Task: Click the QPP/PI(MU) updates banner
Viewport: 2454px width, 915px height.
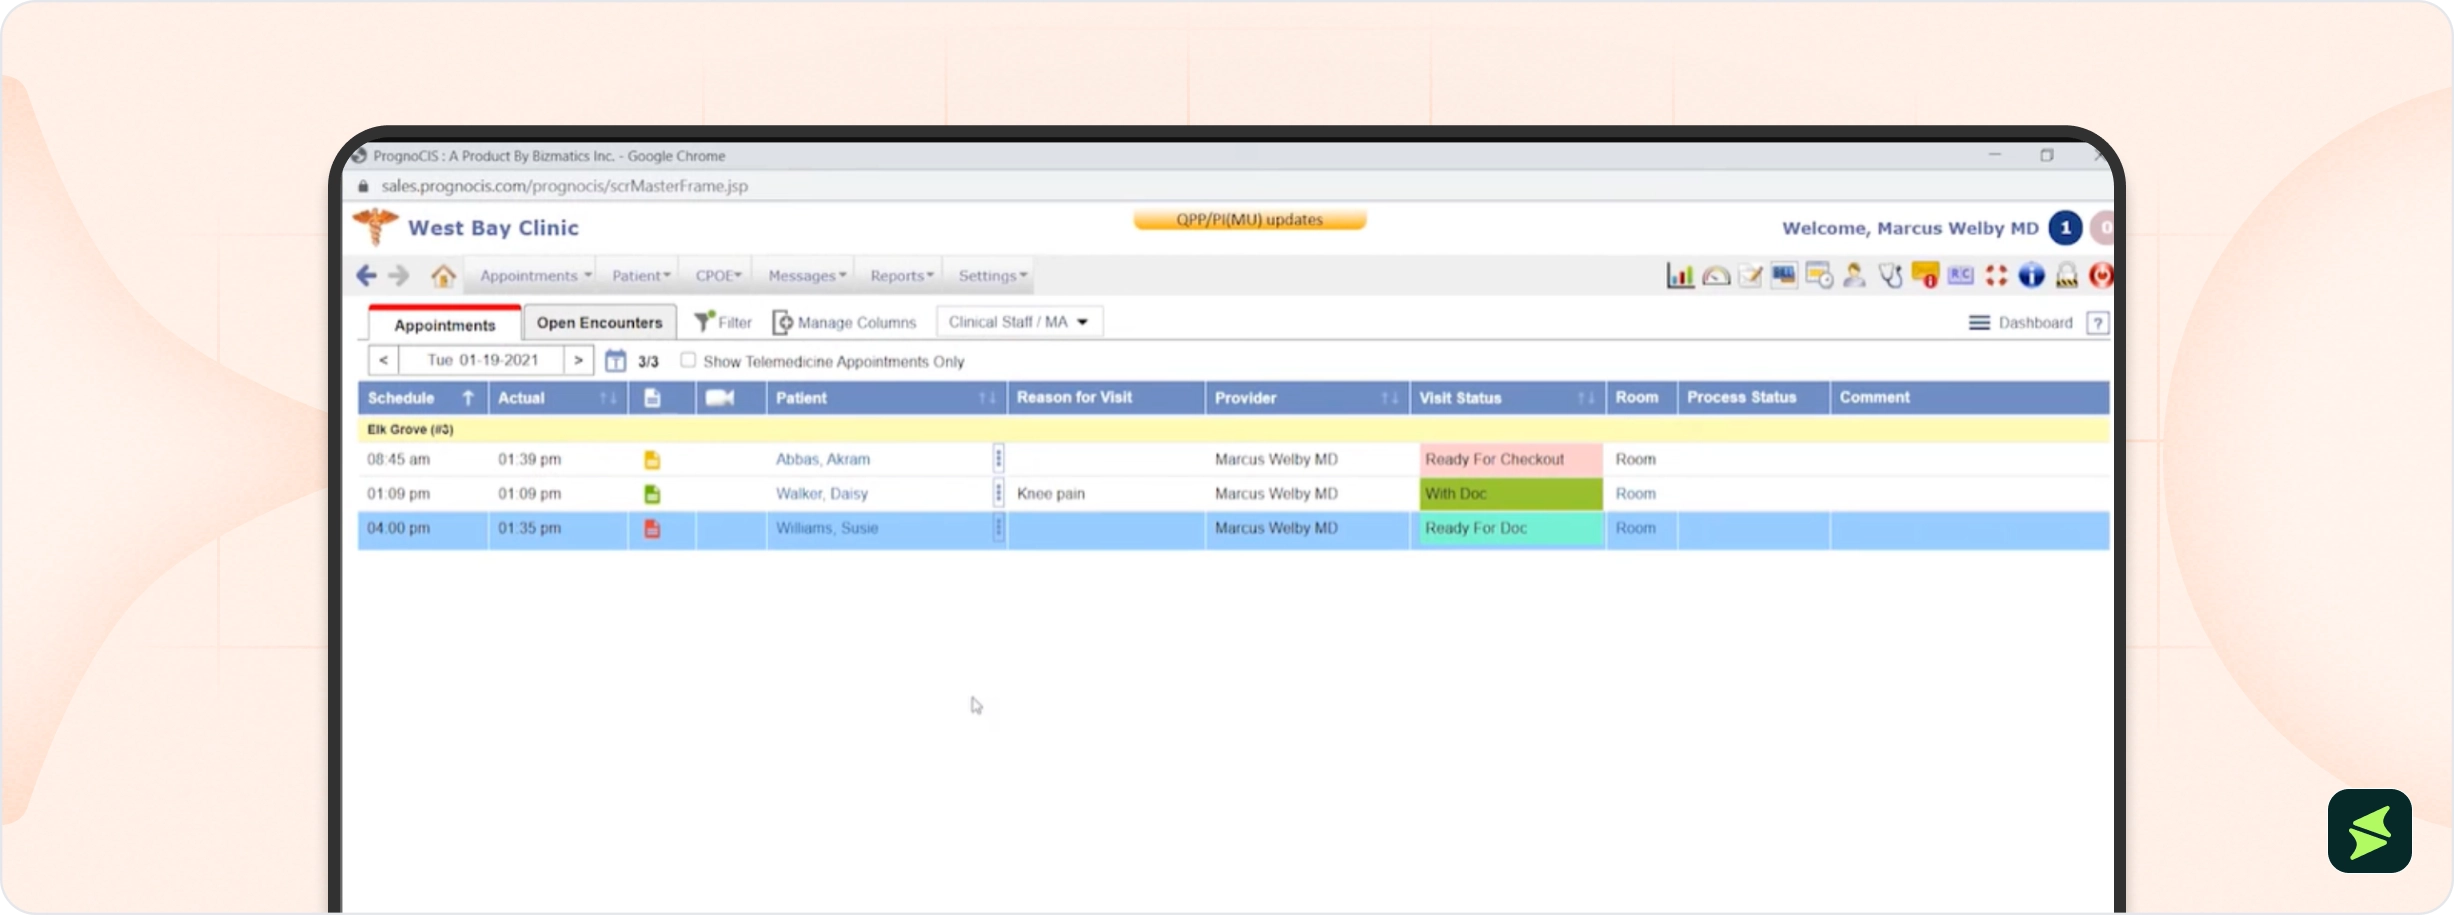Action: click(x=1249, y=220)
